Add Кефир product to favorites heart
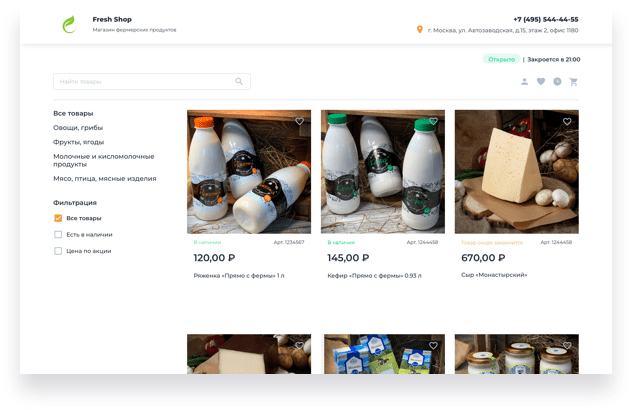 433,121
